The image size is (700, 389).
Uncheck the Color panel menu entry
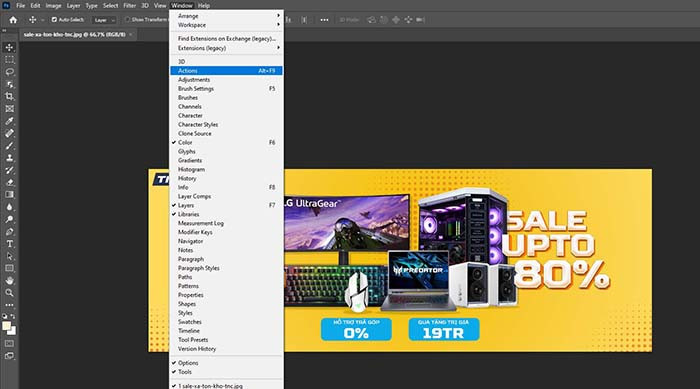(226, 142)
